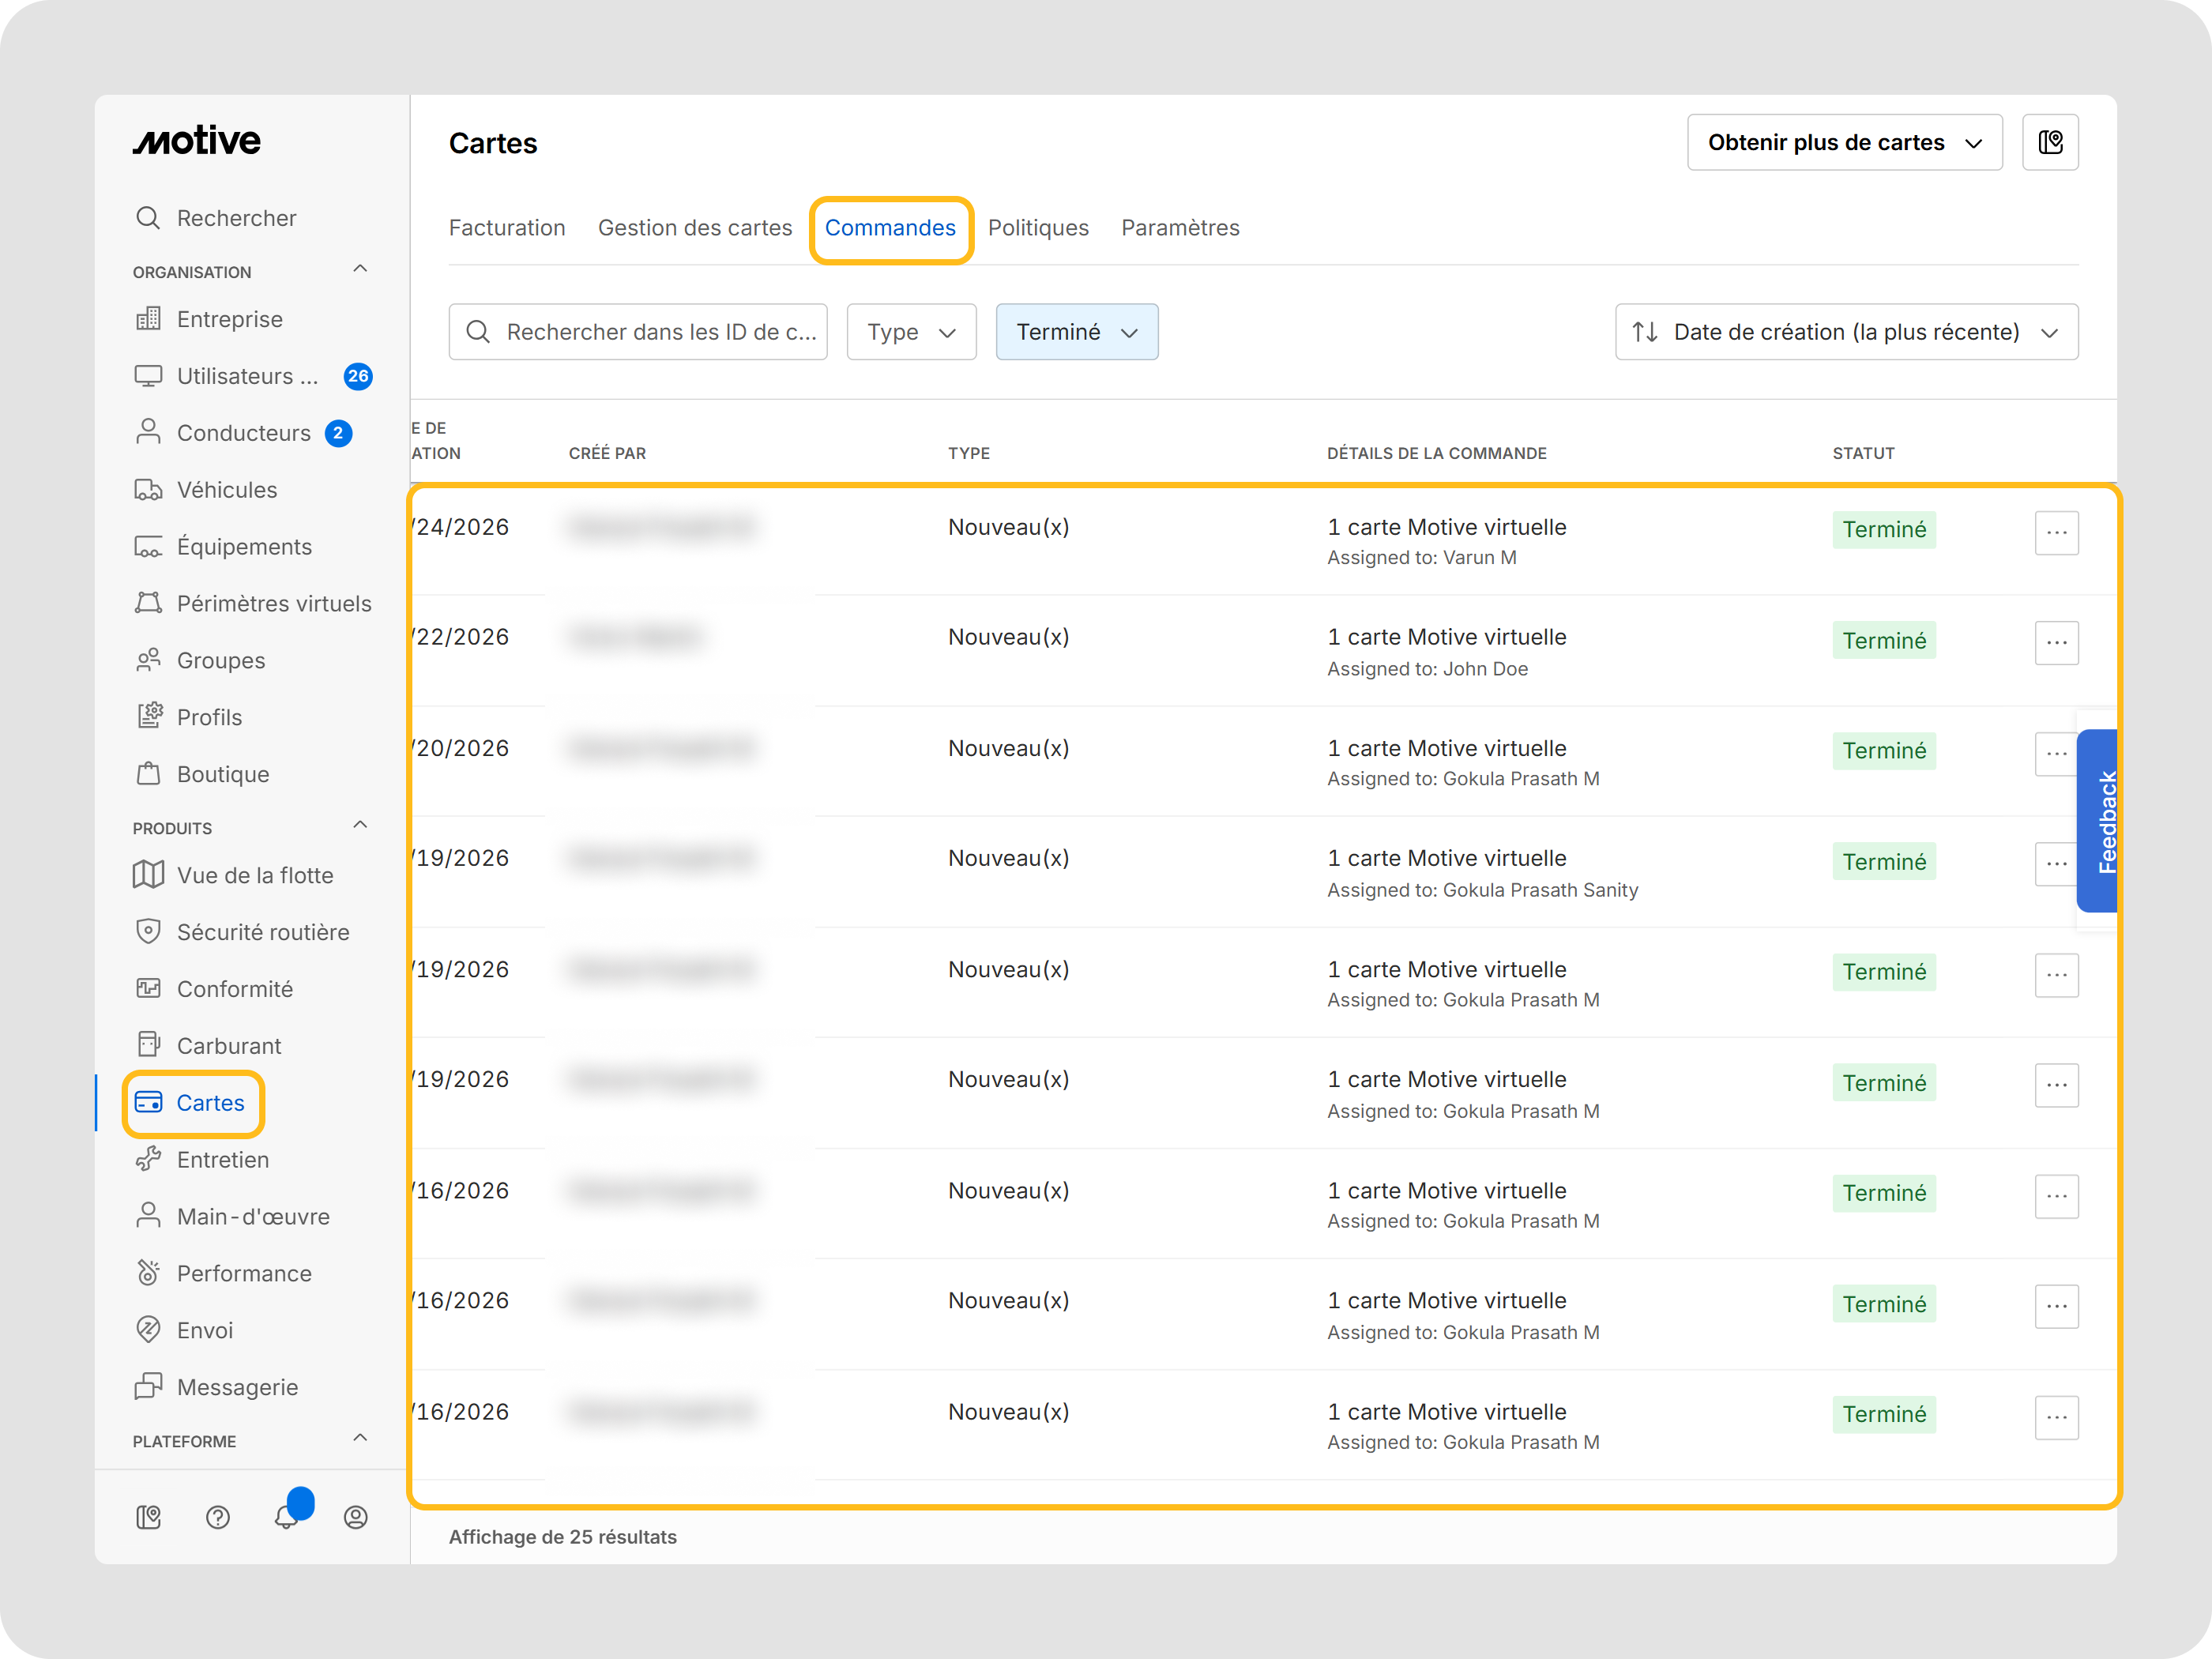Open Sécurité routière

242,933
